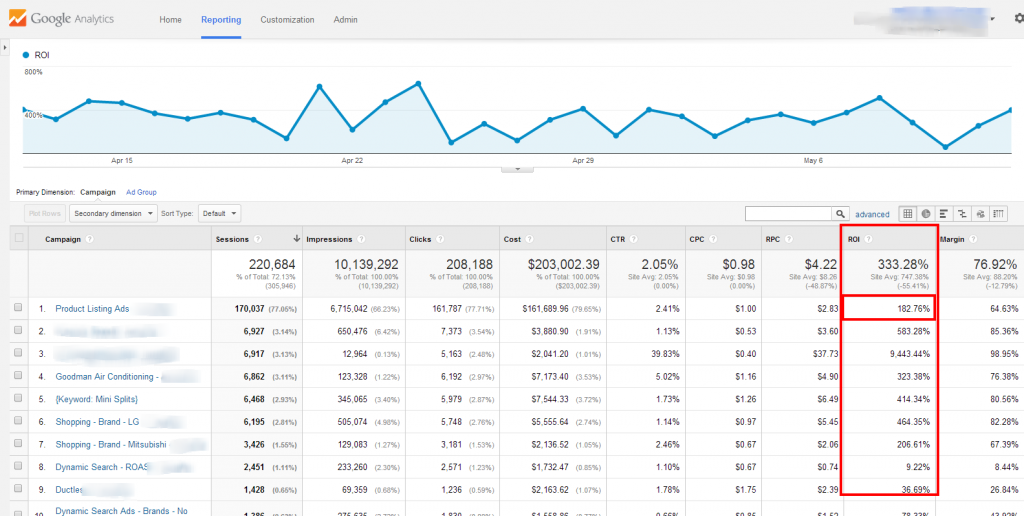Click inside the table search field
1024x516 pixels.
tap(789, 214)
